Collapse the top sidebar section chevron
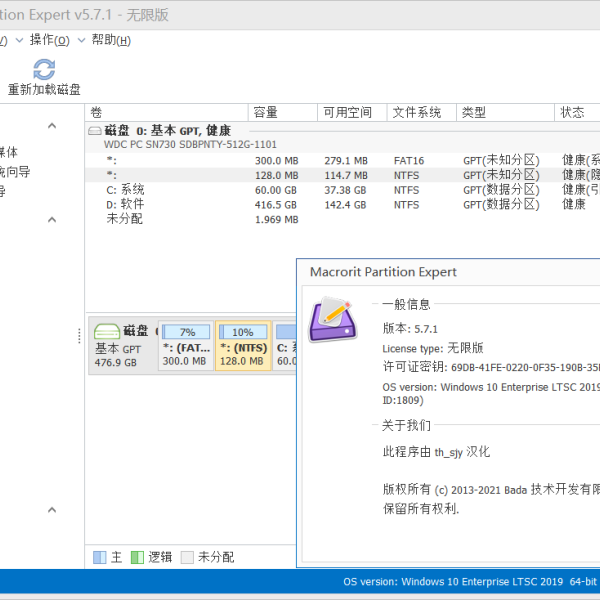Image resolution: width=600 pixels, height=600 pixels. (52, 126)
